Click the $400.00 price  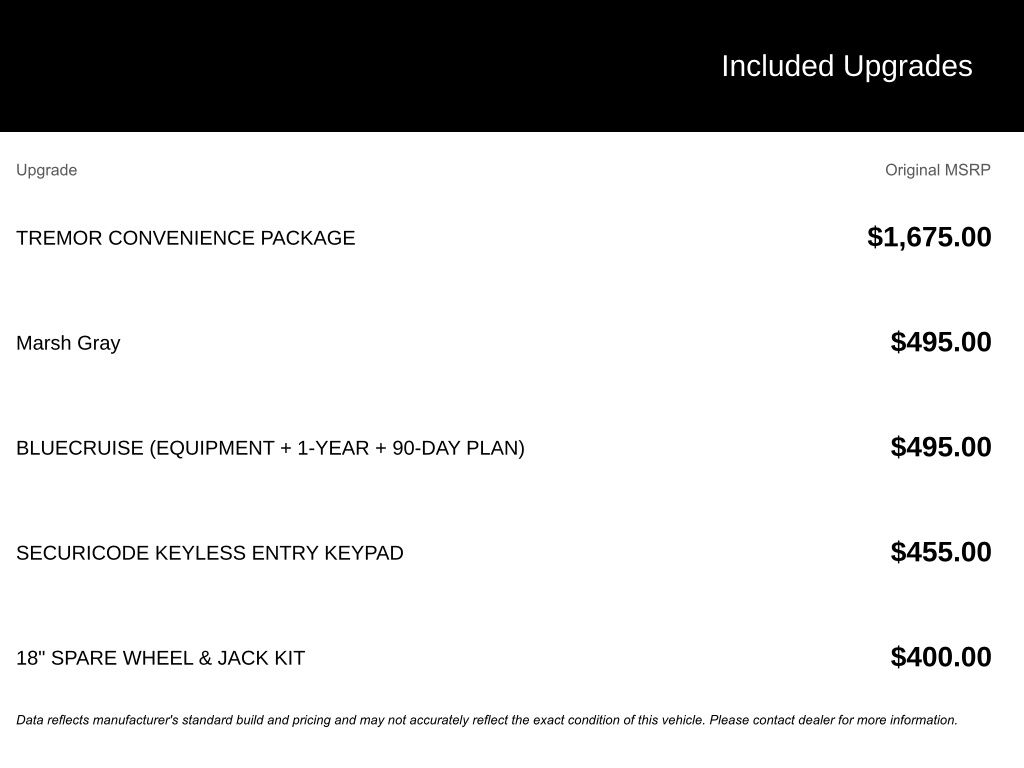pyautogui.click(x=941, y=657)
